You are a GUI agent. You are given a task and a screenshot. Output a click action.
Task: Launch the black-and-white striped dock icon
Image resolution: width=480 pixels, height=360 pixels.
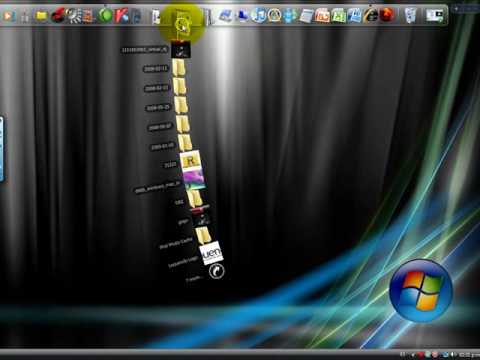click(x=73, y=16)
